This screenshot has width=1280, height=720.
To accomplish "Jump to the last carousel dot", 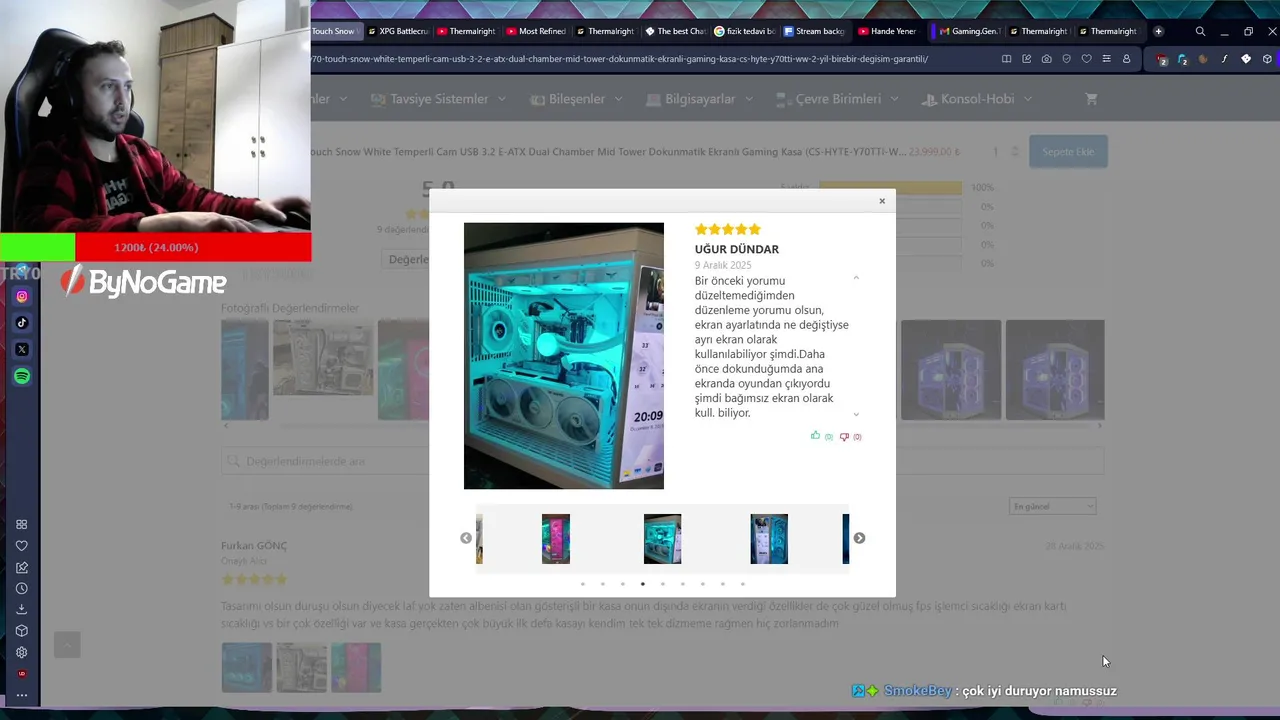I will click(x=743, y=584).
